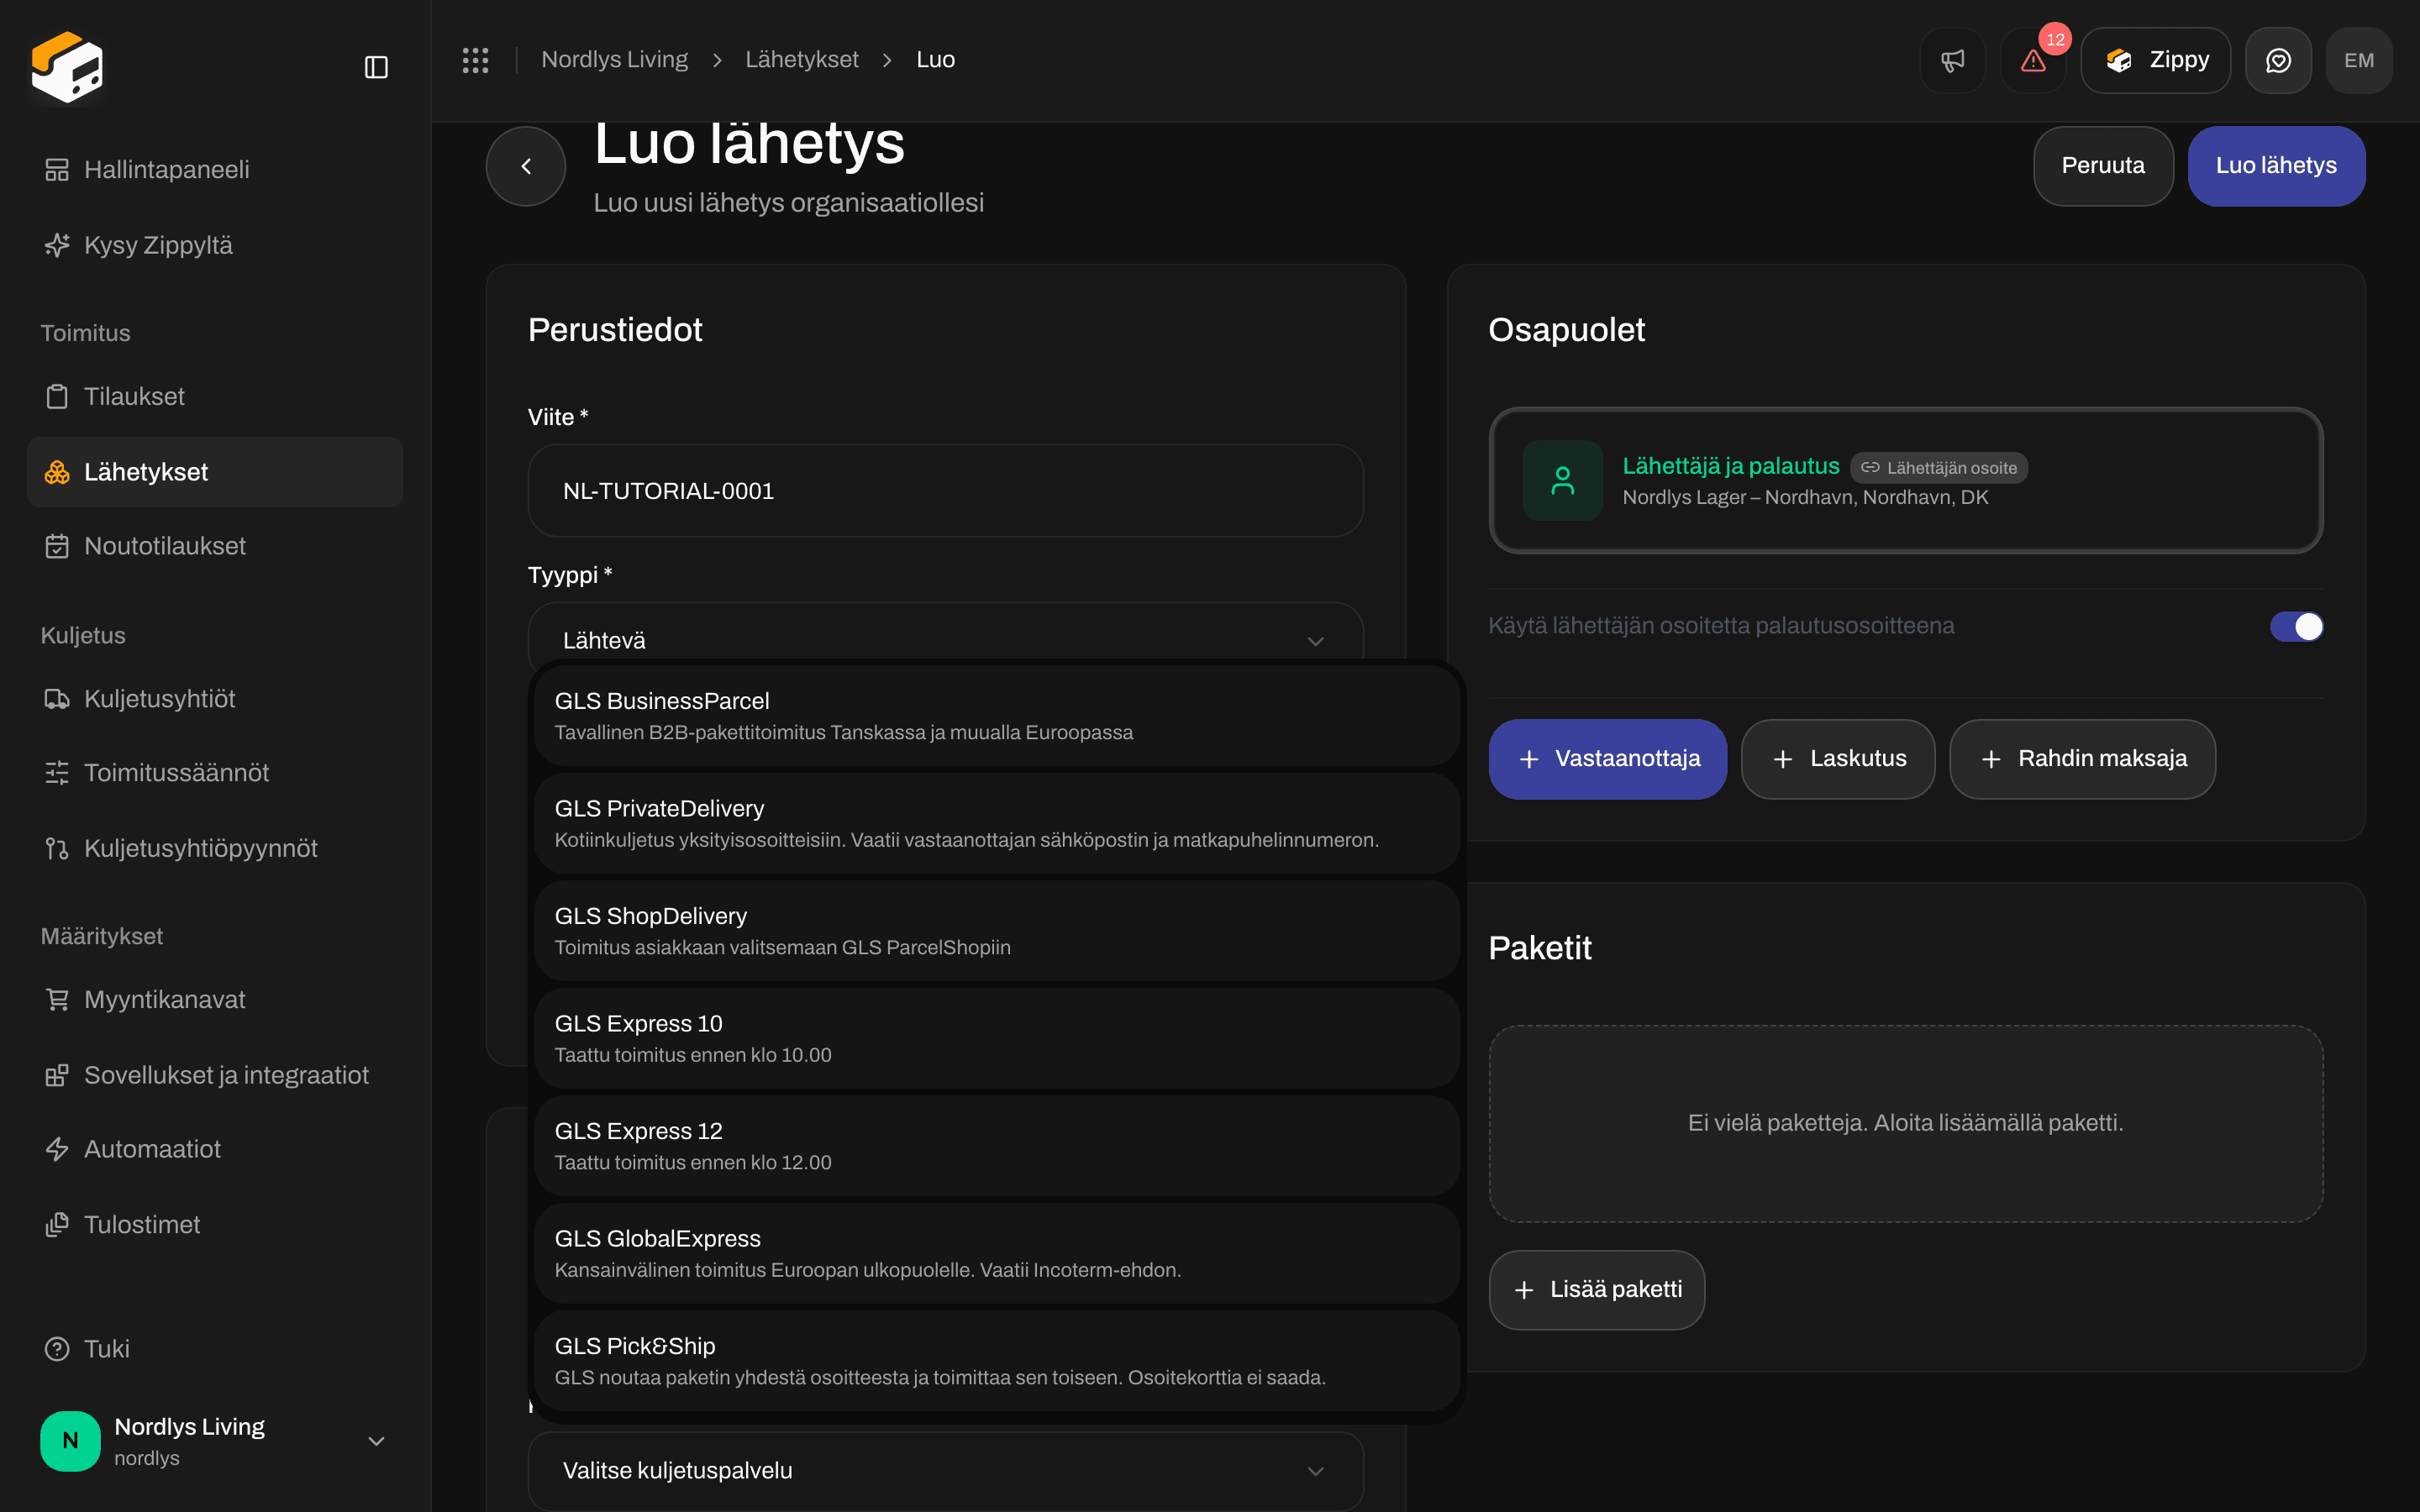Viewport: 2420px width, 1512px height.
Task: Choose GLS Express 12 option
Action: pyautogui.click(x=997, y=1146)
